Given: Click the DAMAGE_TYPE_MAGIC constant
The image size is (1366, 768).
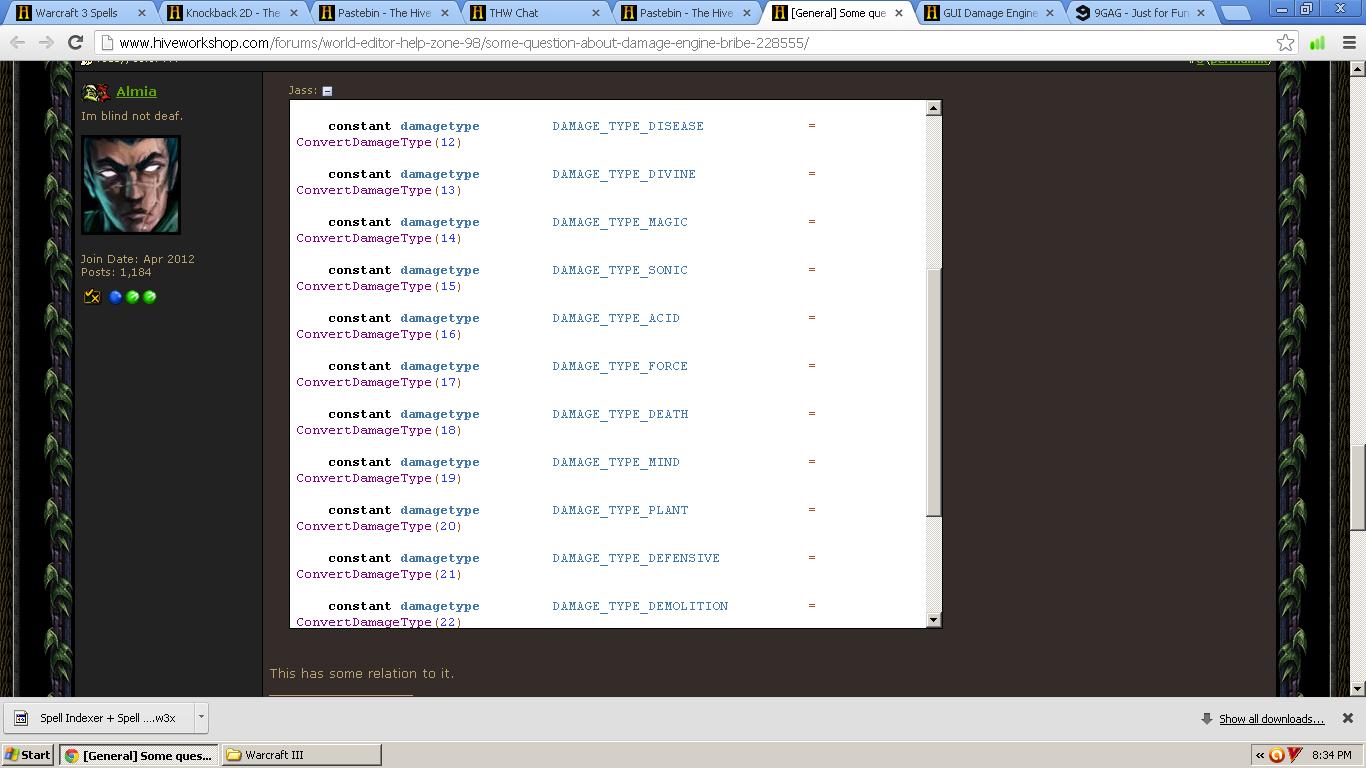Looking at the screenshot, I should pyautogui.click(x=620, y=222).
